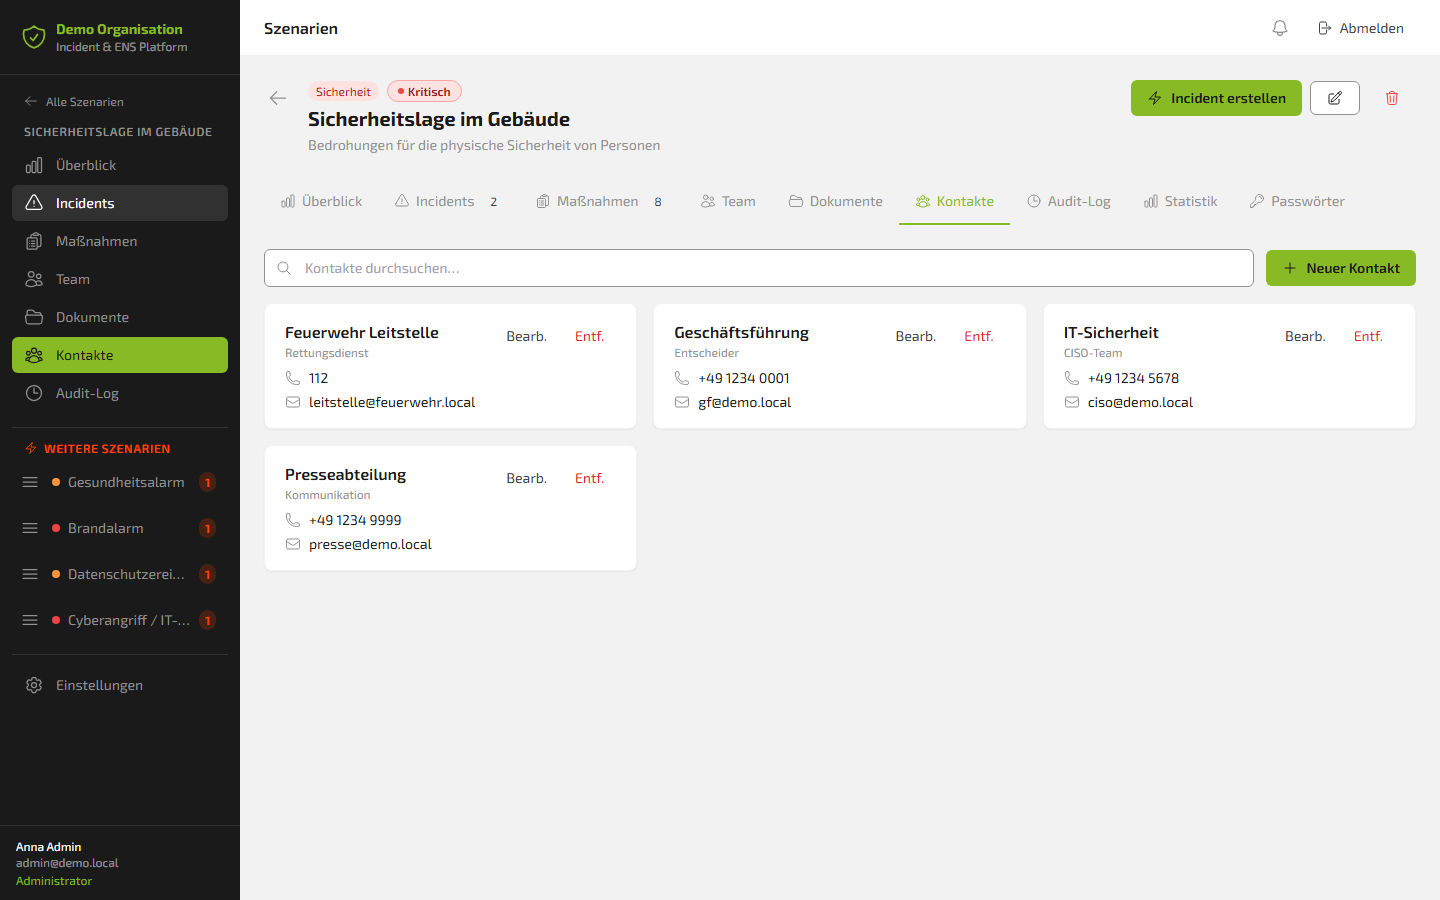The height and width of the screenshot is (900, 1440).
Task: Click the mail icon on Geschäftsführung card
Action: [682, 402]
